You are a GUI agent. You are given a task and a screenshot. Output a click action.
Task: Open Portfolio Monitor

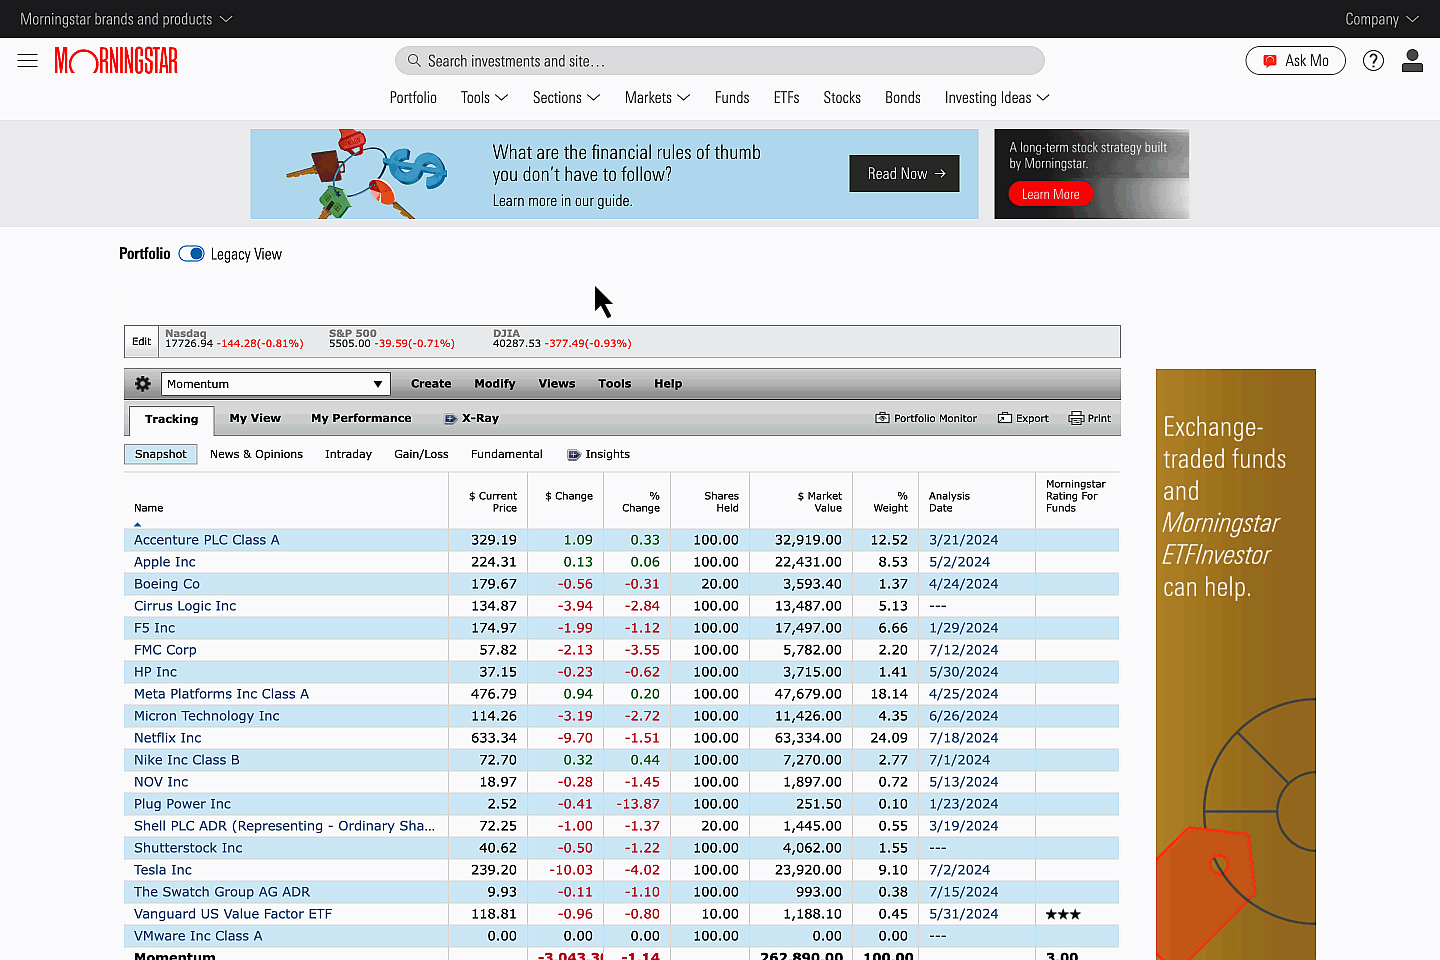click(x=926, y=419)
